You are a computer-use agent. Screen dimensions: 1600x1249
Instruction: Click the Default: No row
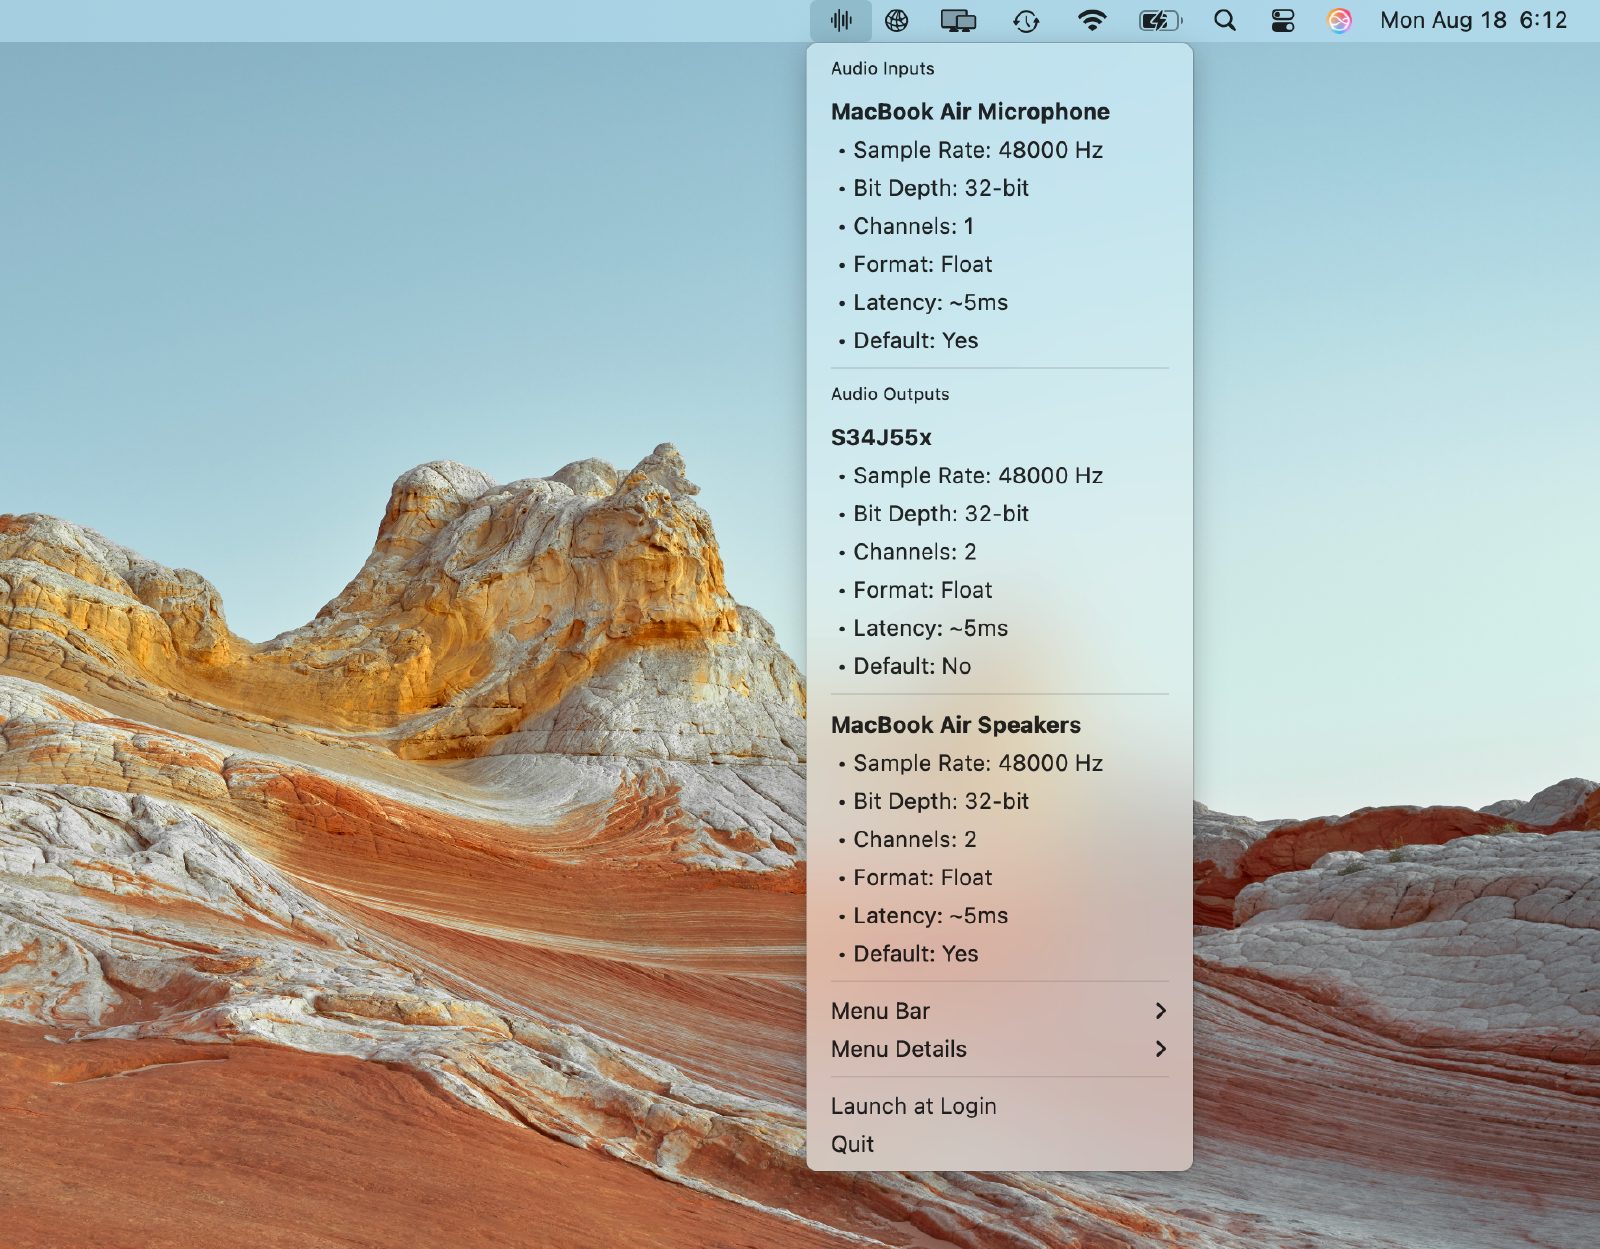pyautogui.click(x=999, y=666)
